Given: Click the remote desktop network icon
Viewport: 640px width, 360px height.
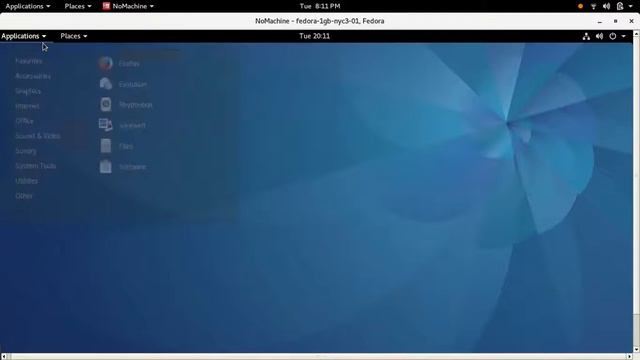Looking at the screenshot, I should click(586, 36).
